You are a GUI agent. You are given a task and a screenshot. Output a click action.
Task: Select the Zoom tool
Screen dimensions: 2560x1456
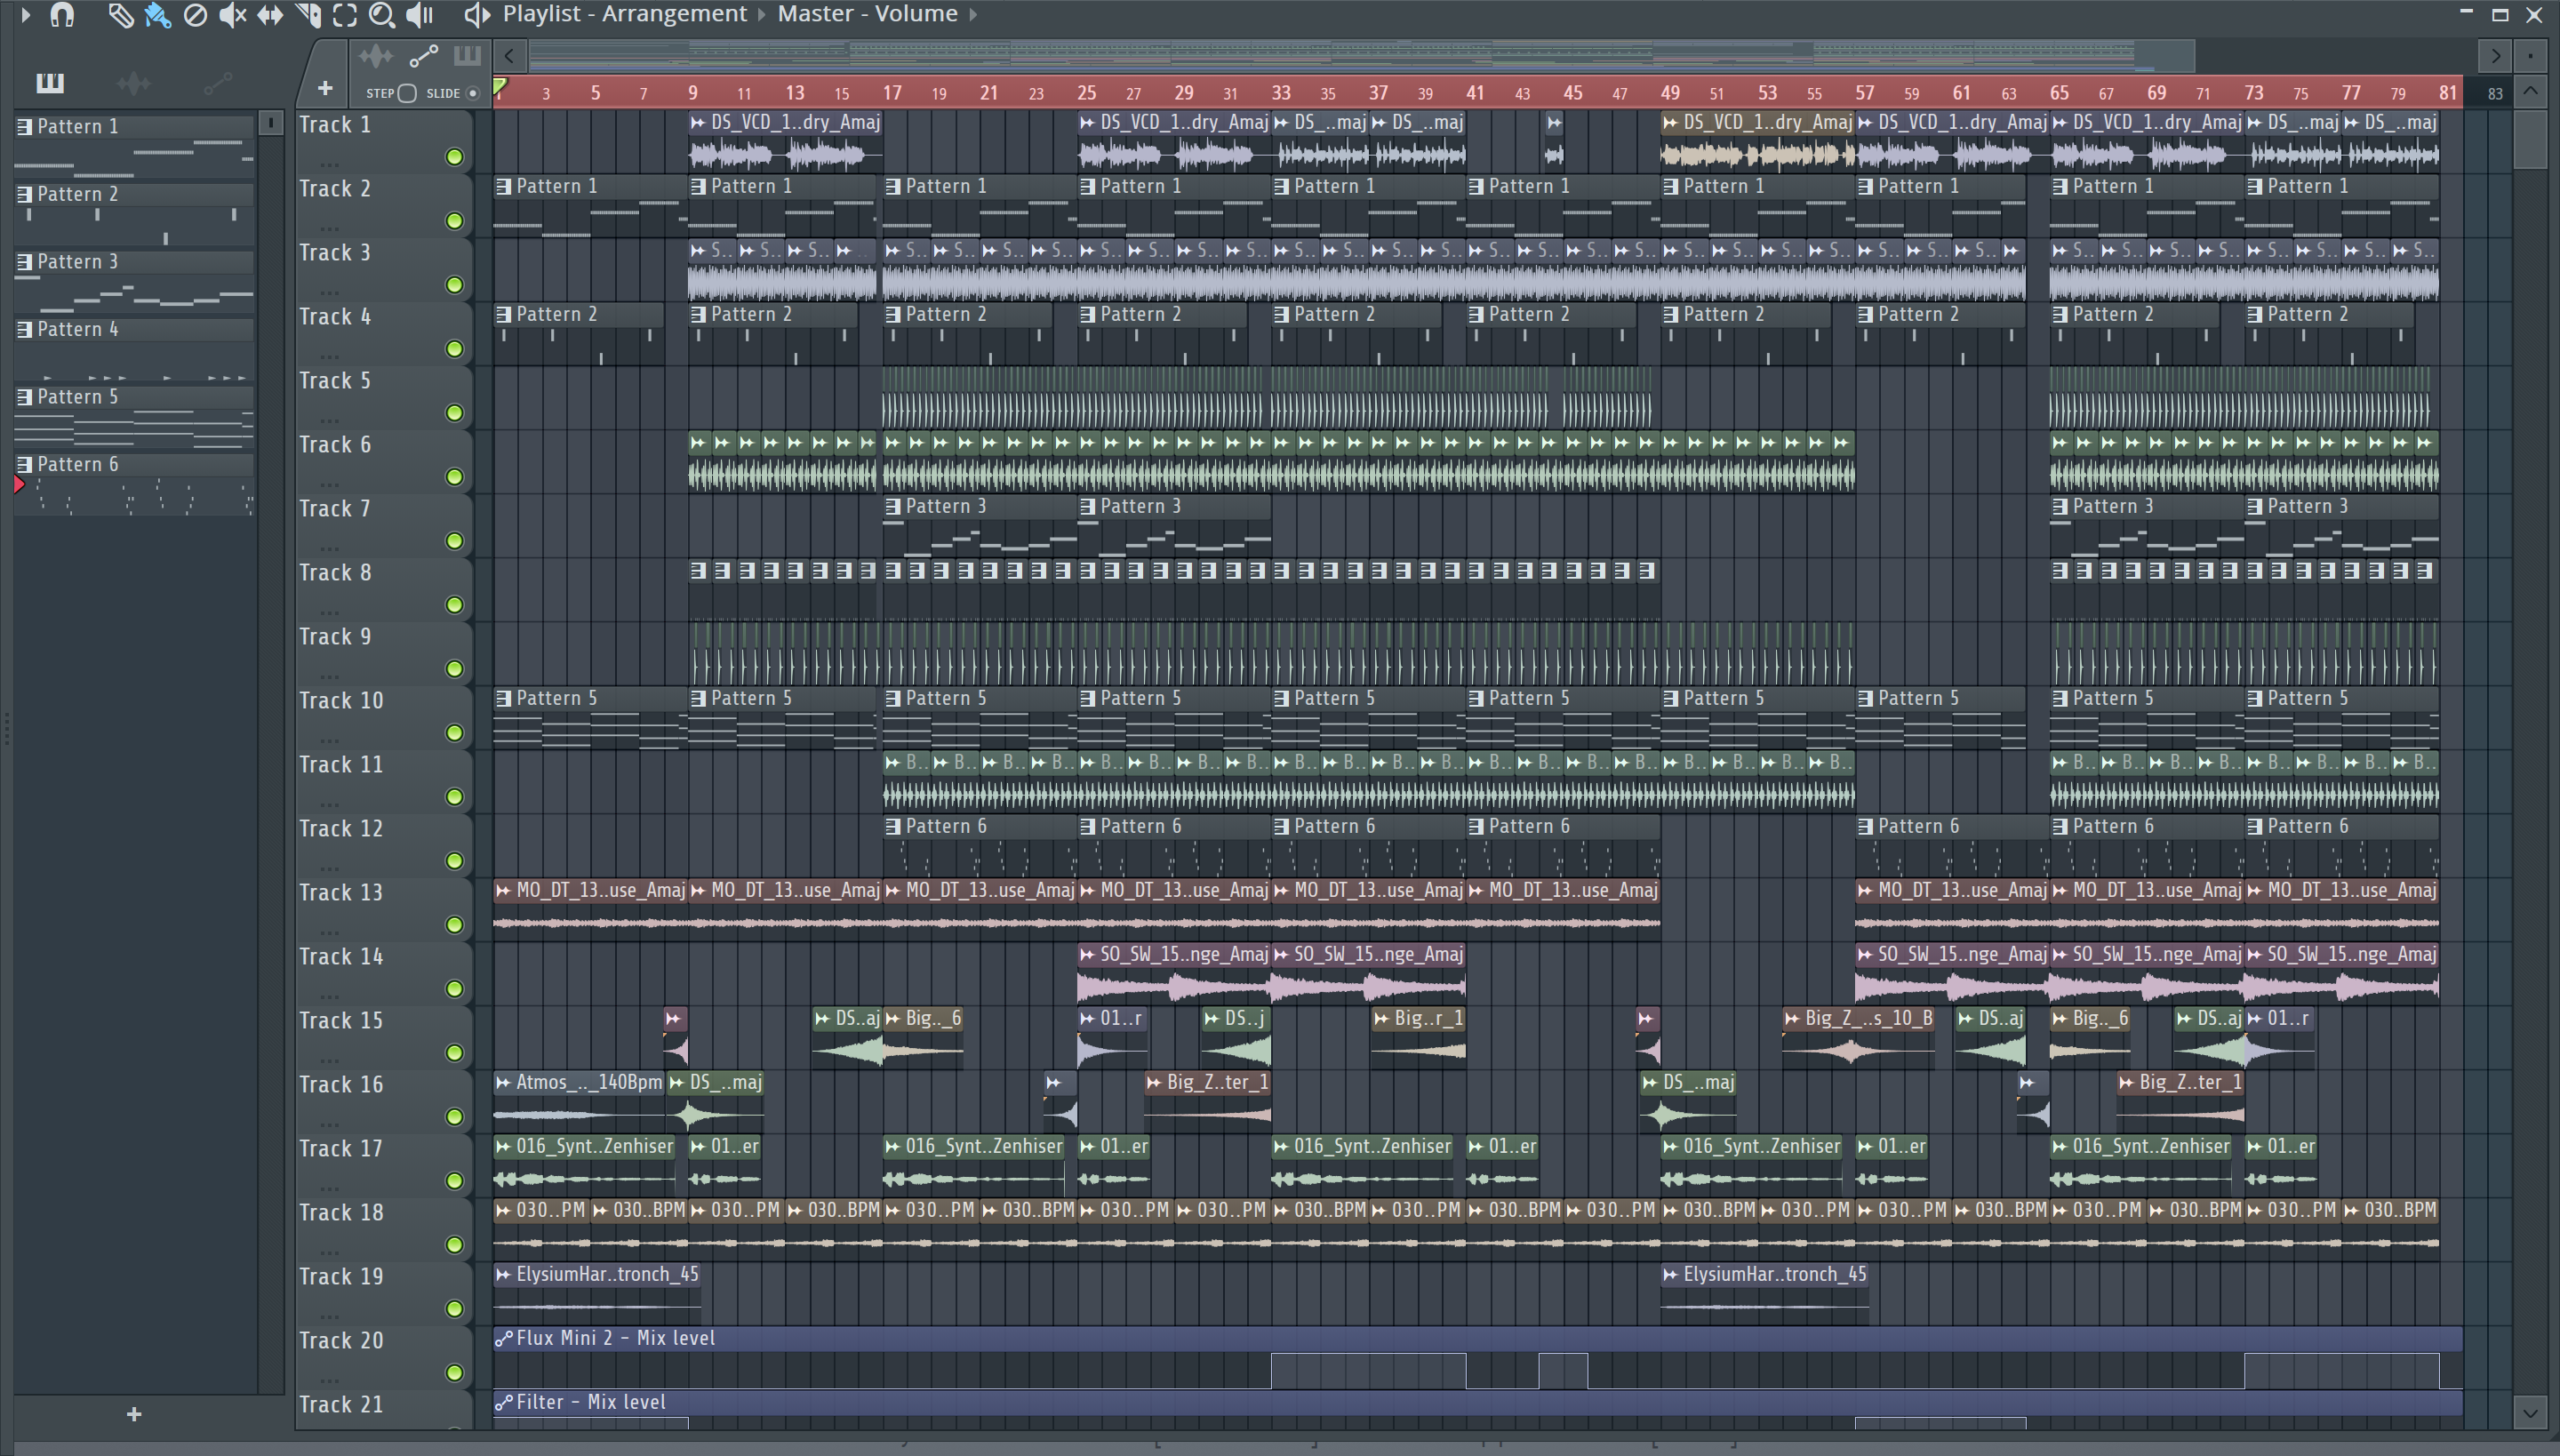tap(382, 15)
